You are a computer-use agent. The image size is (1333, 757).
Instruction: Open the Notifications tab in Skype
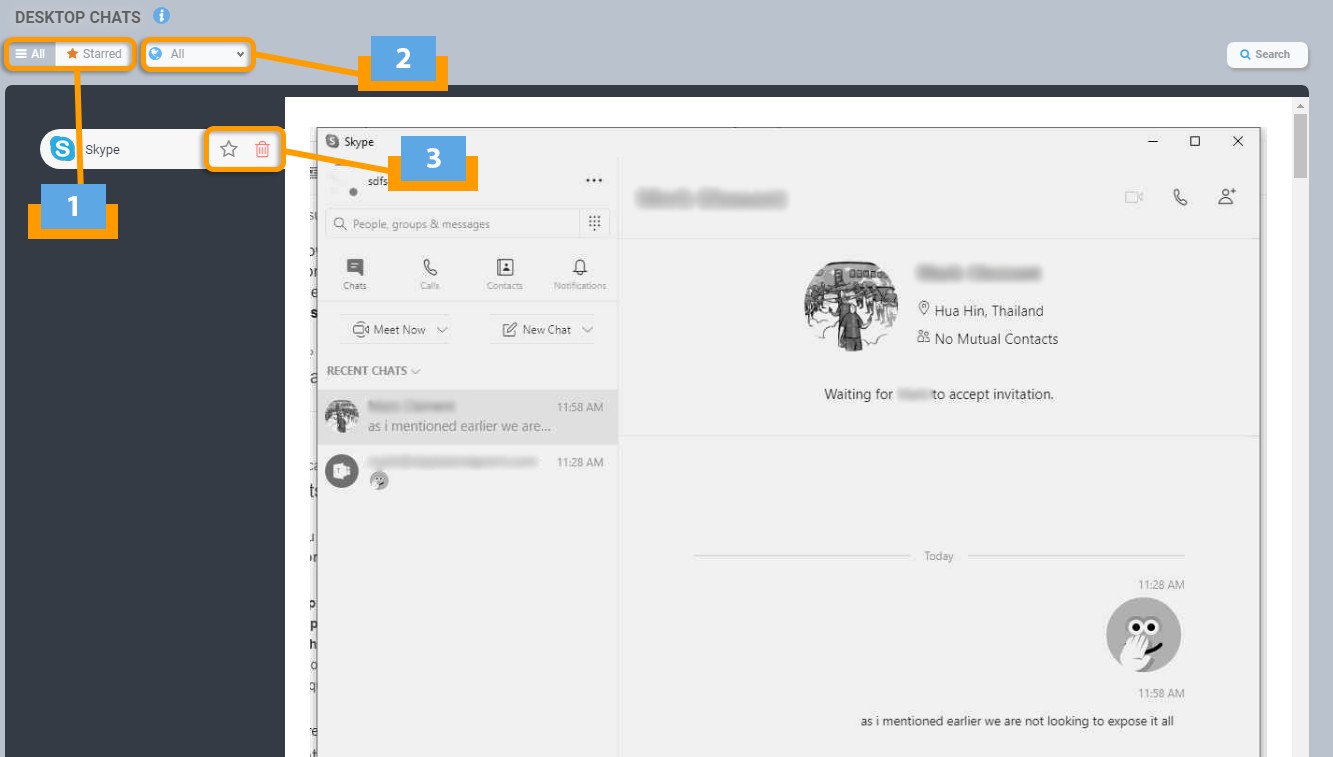click(580, 274)
